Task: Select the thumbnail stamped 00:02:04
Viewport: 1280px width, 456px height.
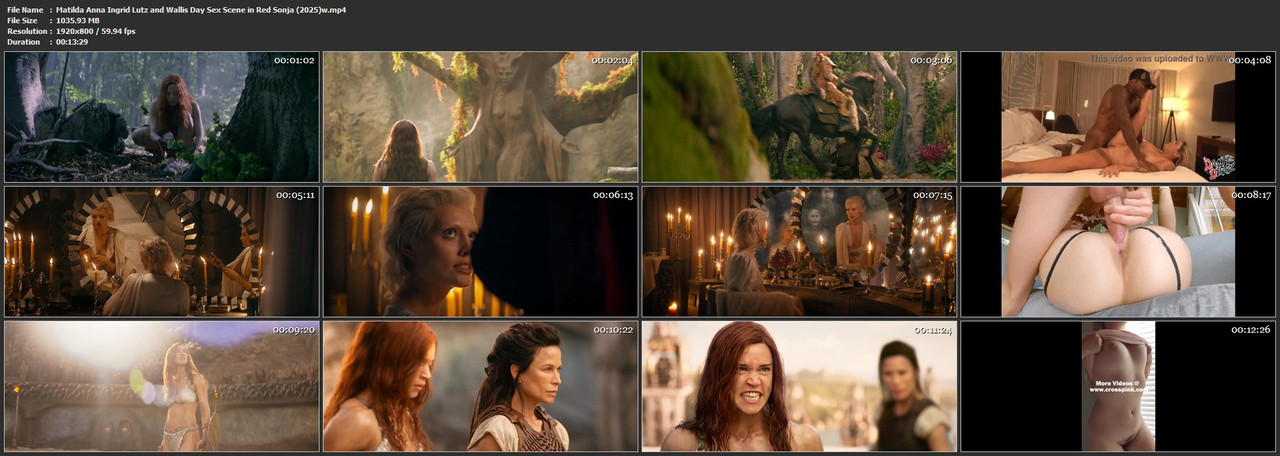Action: click(x=480, y=117)
